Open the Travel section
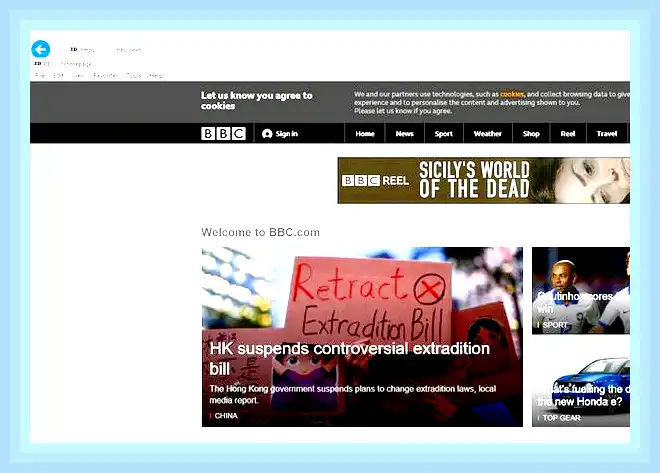The height and width of the screenshot is (473, 660). coord(607,133)
